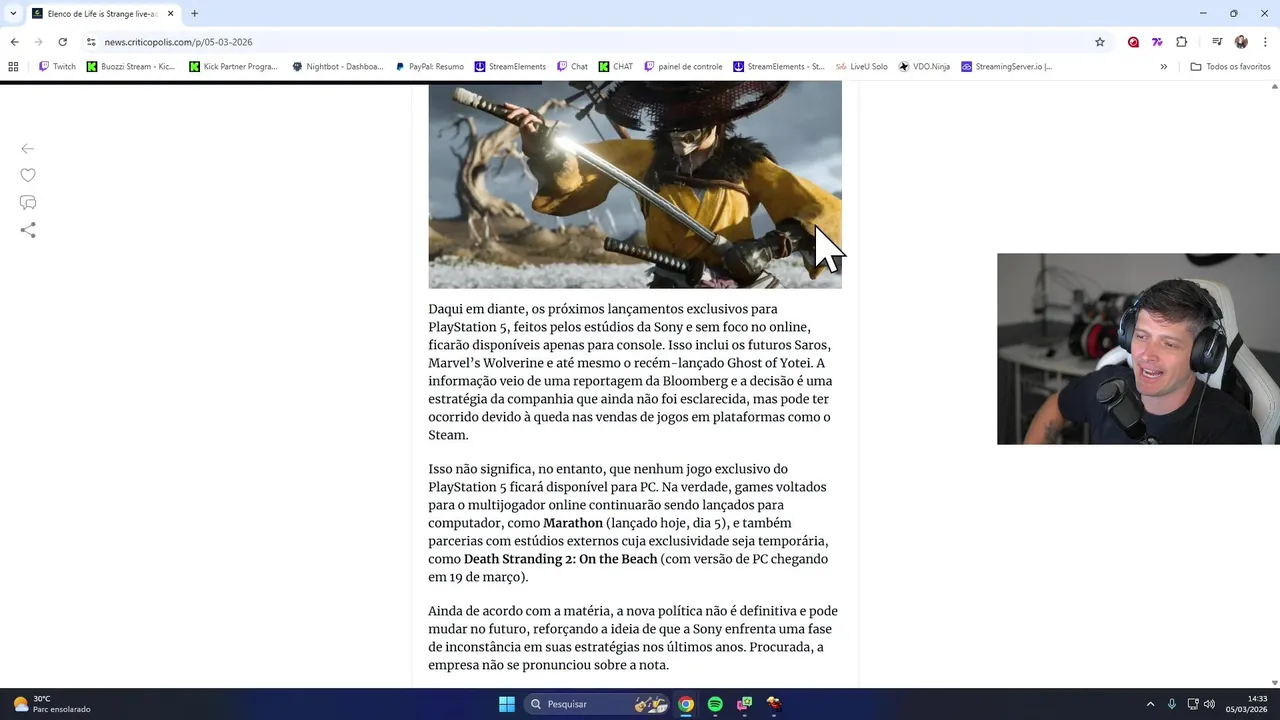Open the Chrome three-dot menu
The width and height of the screenshot is (1280, 720).
1266,42
